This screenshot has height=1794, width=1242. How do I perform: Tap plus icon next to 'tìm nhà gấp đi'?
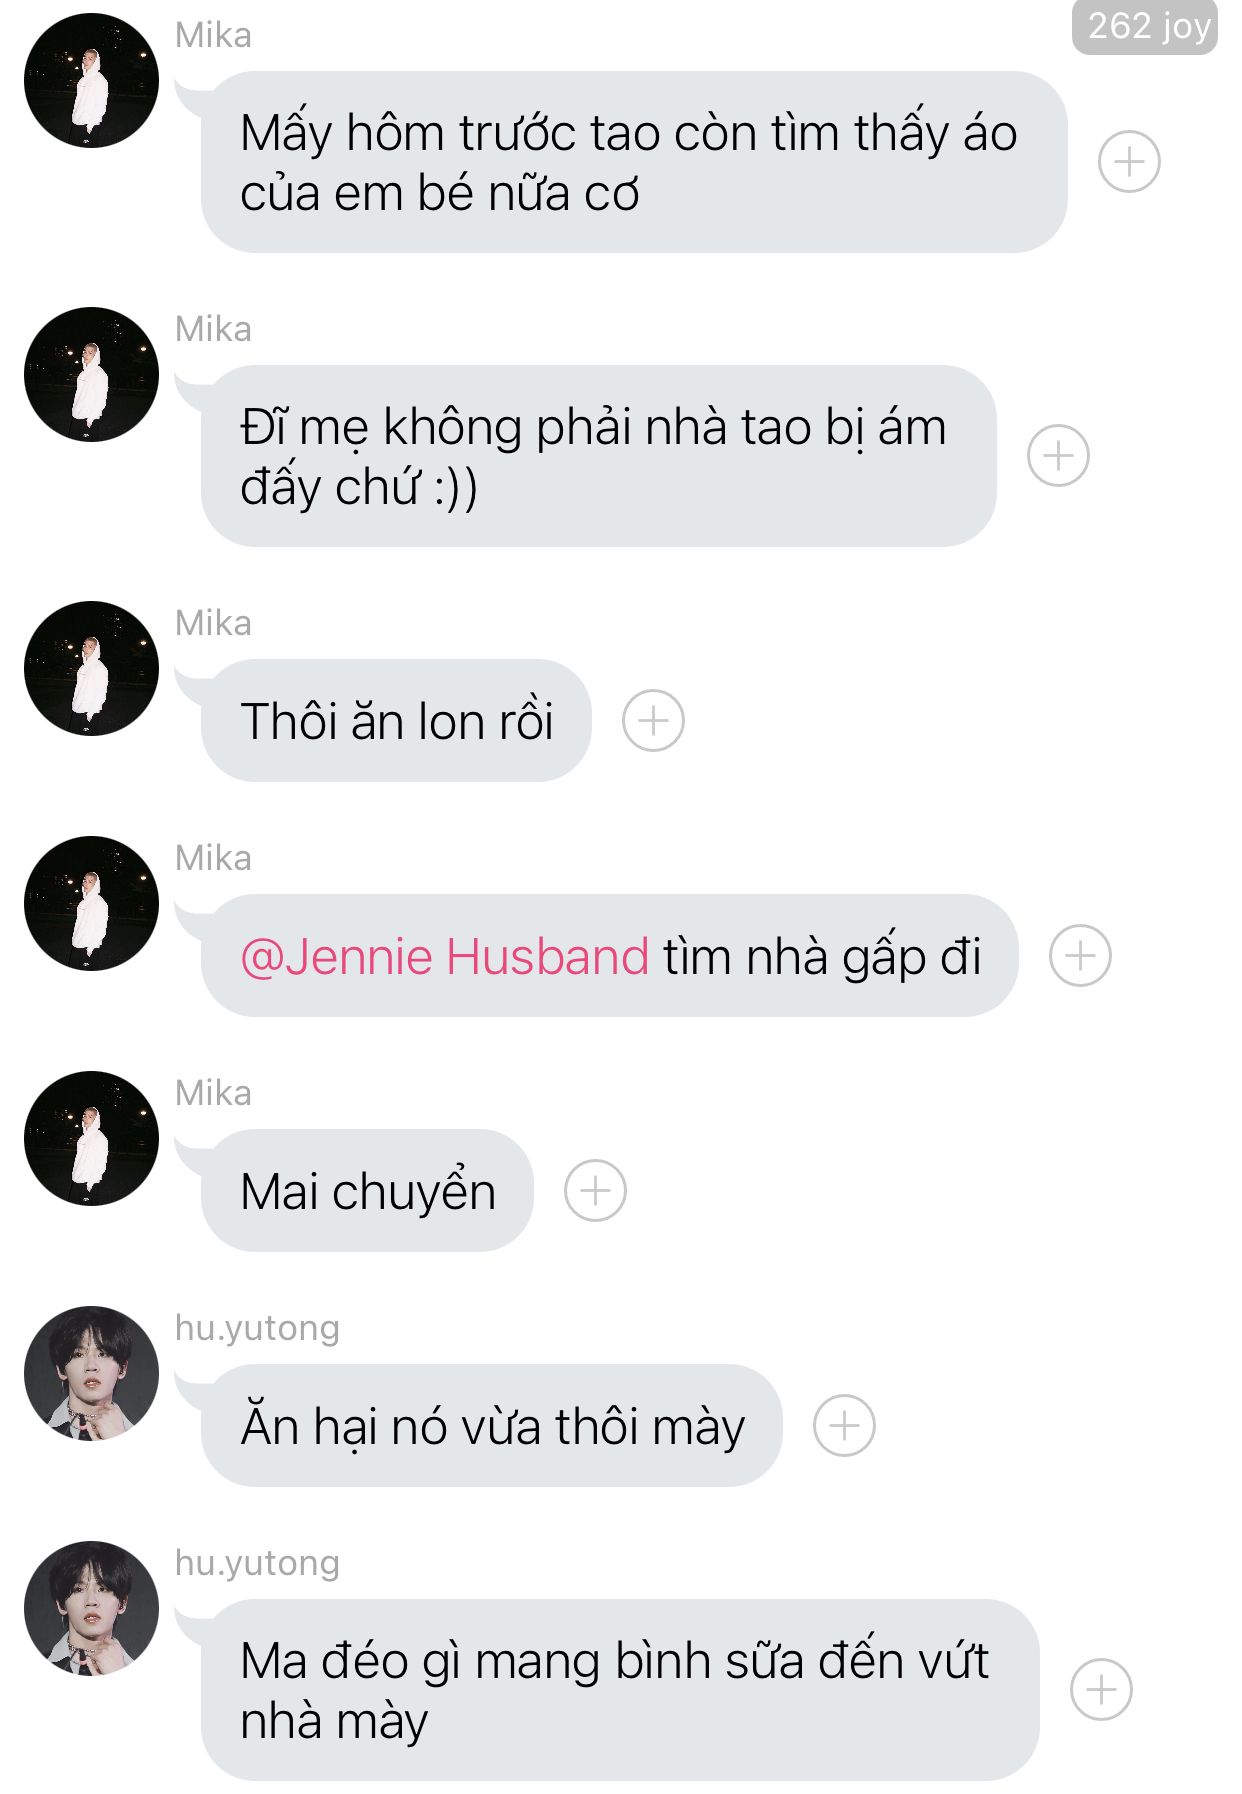tap(1080, 955)
